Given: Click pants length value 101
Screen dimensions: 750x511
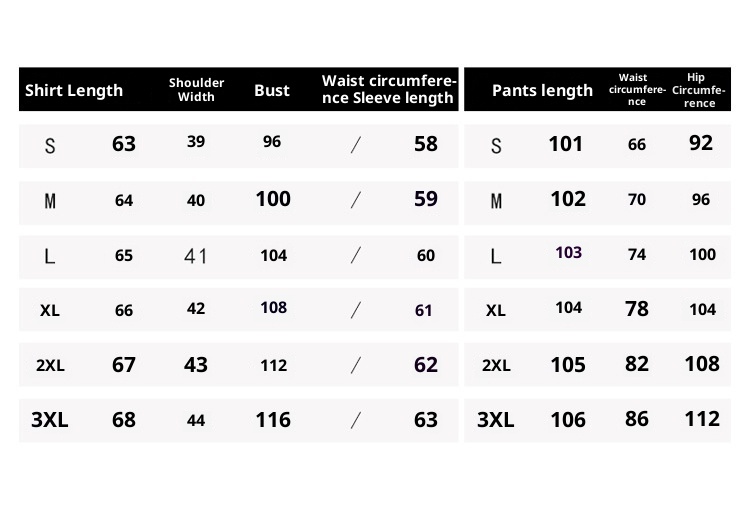Looking at the screenshot, I should [566, 144].
